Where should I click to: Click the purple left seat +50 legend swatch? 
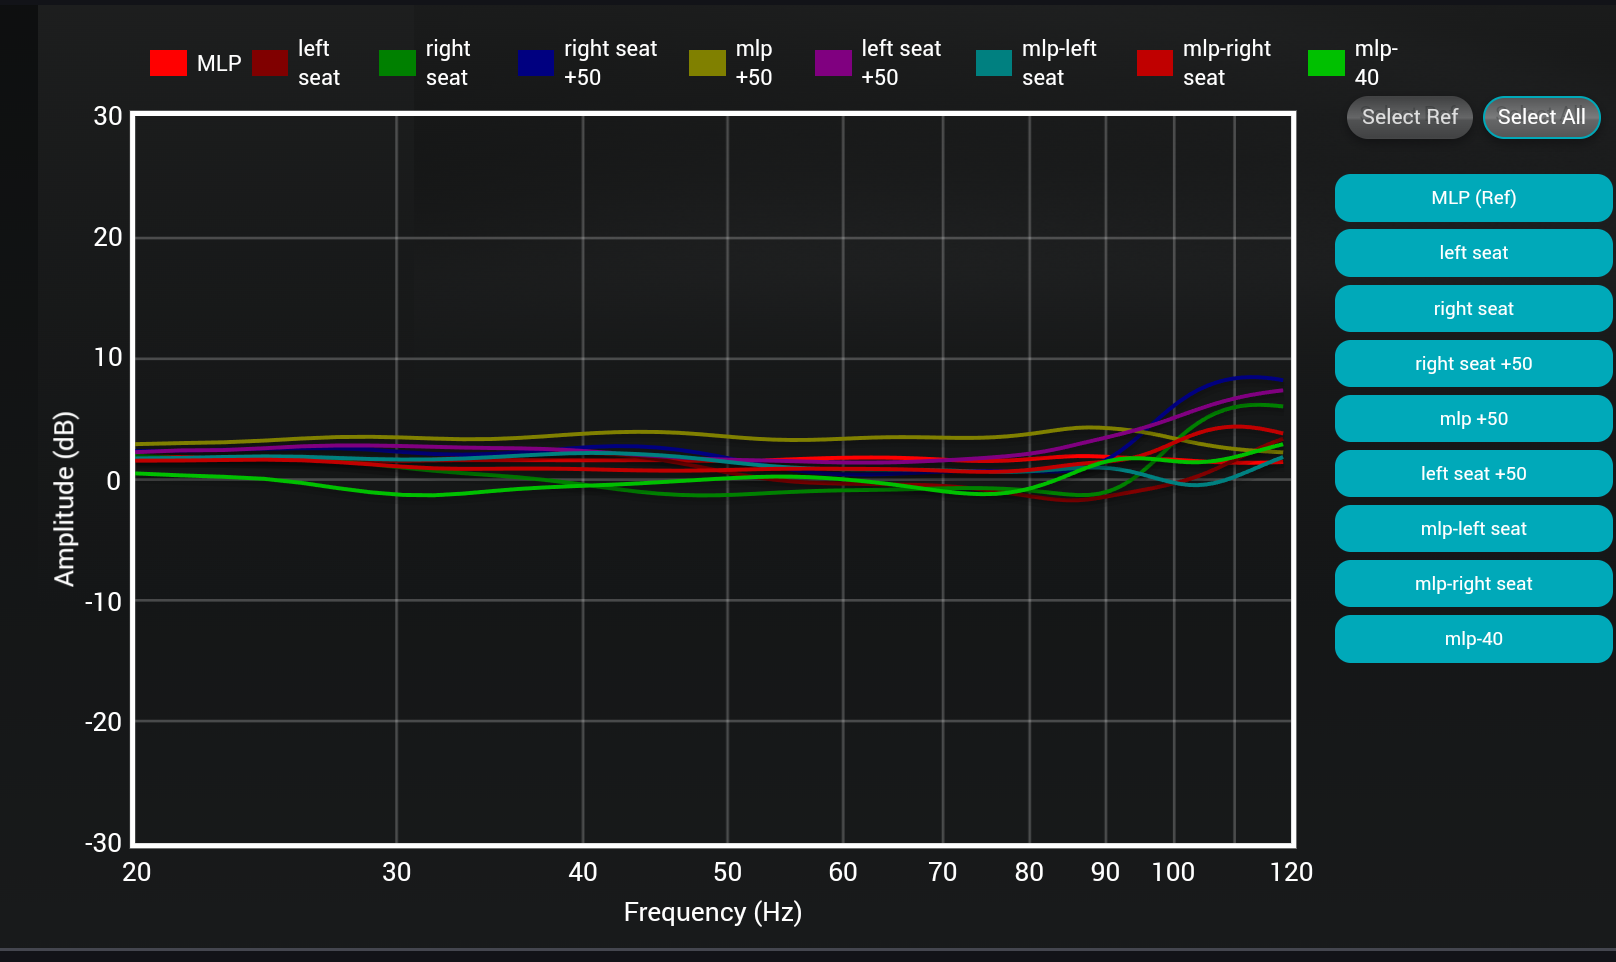click(x=833, y=63)
